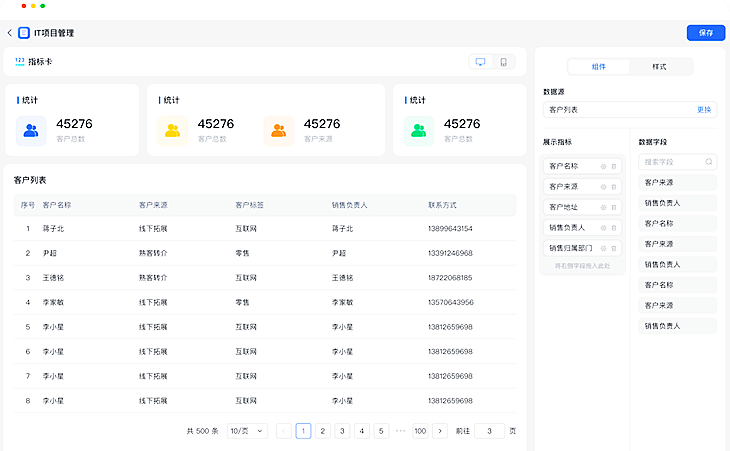
Task: Open settings for 销售负责人 indicator
Action: click(603, 228)
